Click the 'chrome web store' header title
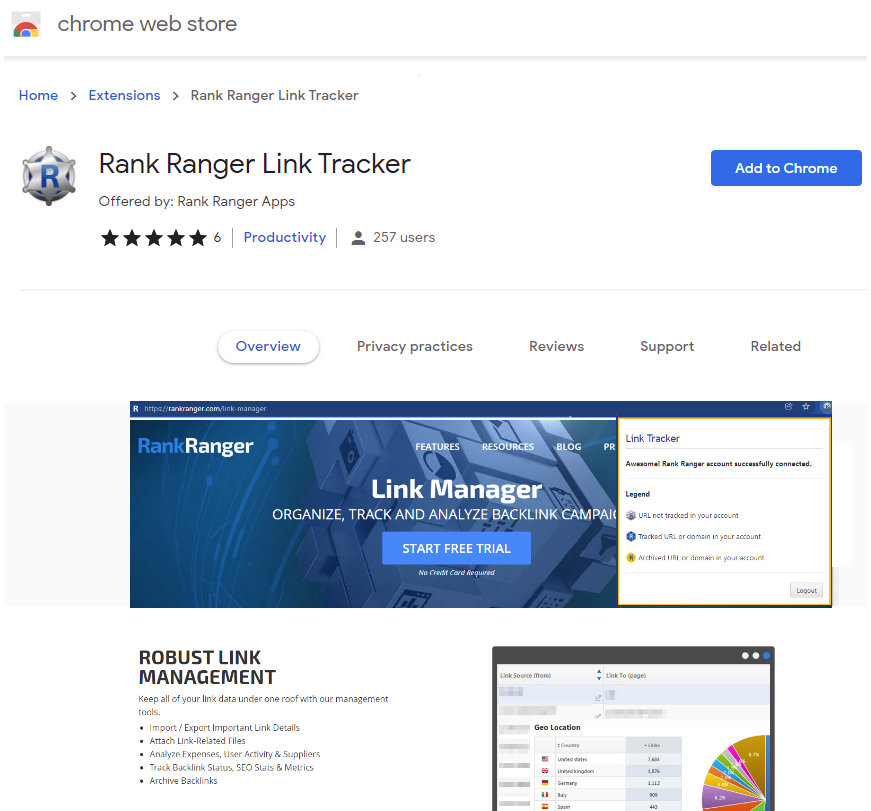The image size is (871, 811). [147, 24]
